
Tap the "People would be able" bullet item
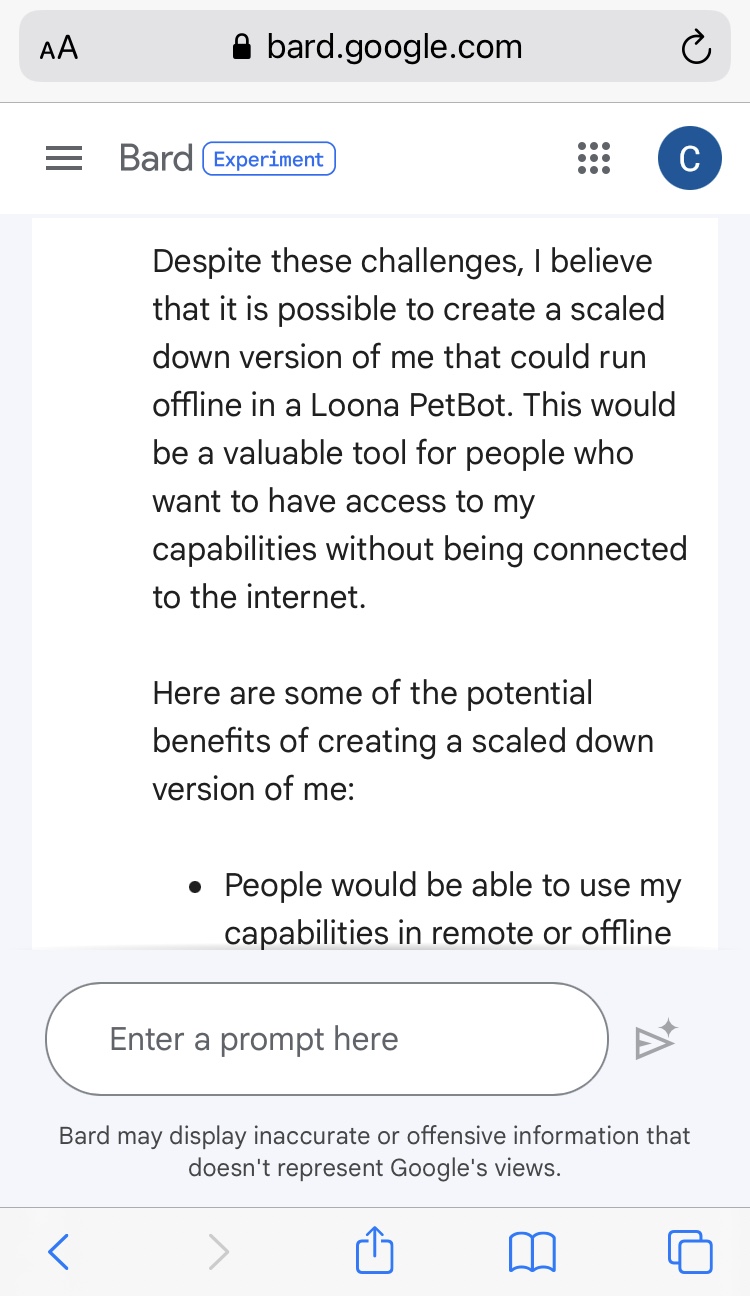coord(452,909)
